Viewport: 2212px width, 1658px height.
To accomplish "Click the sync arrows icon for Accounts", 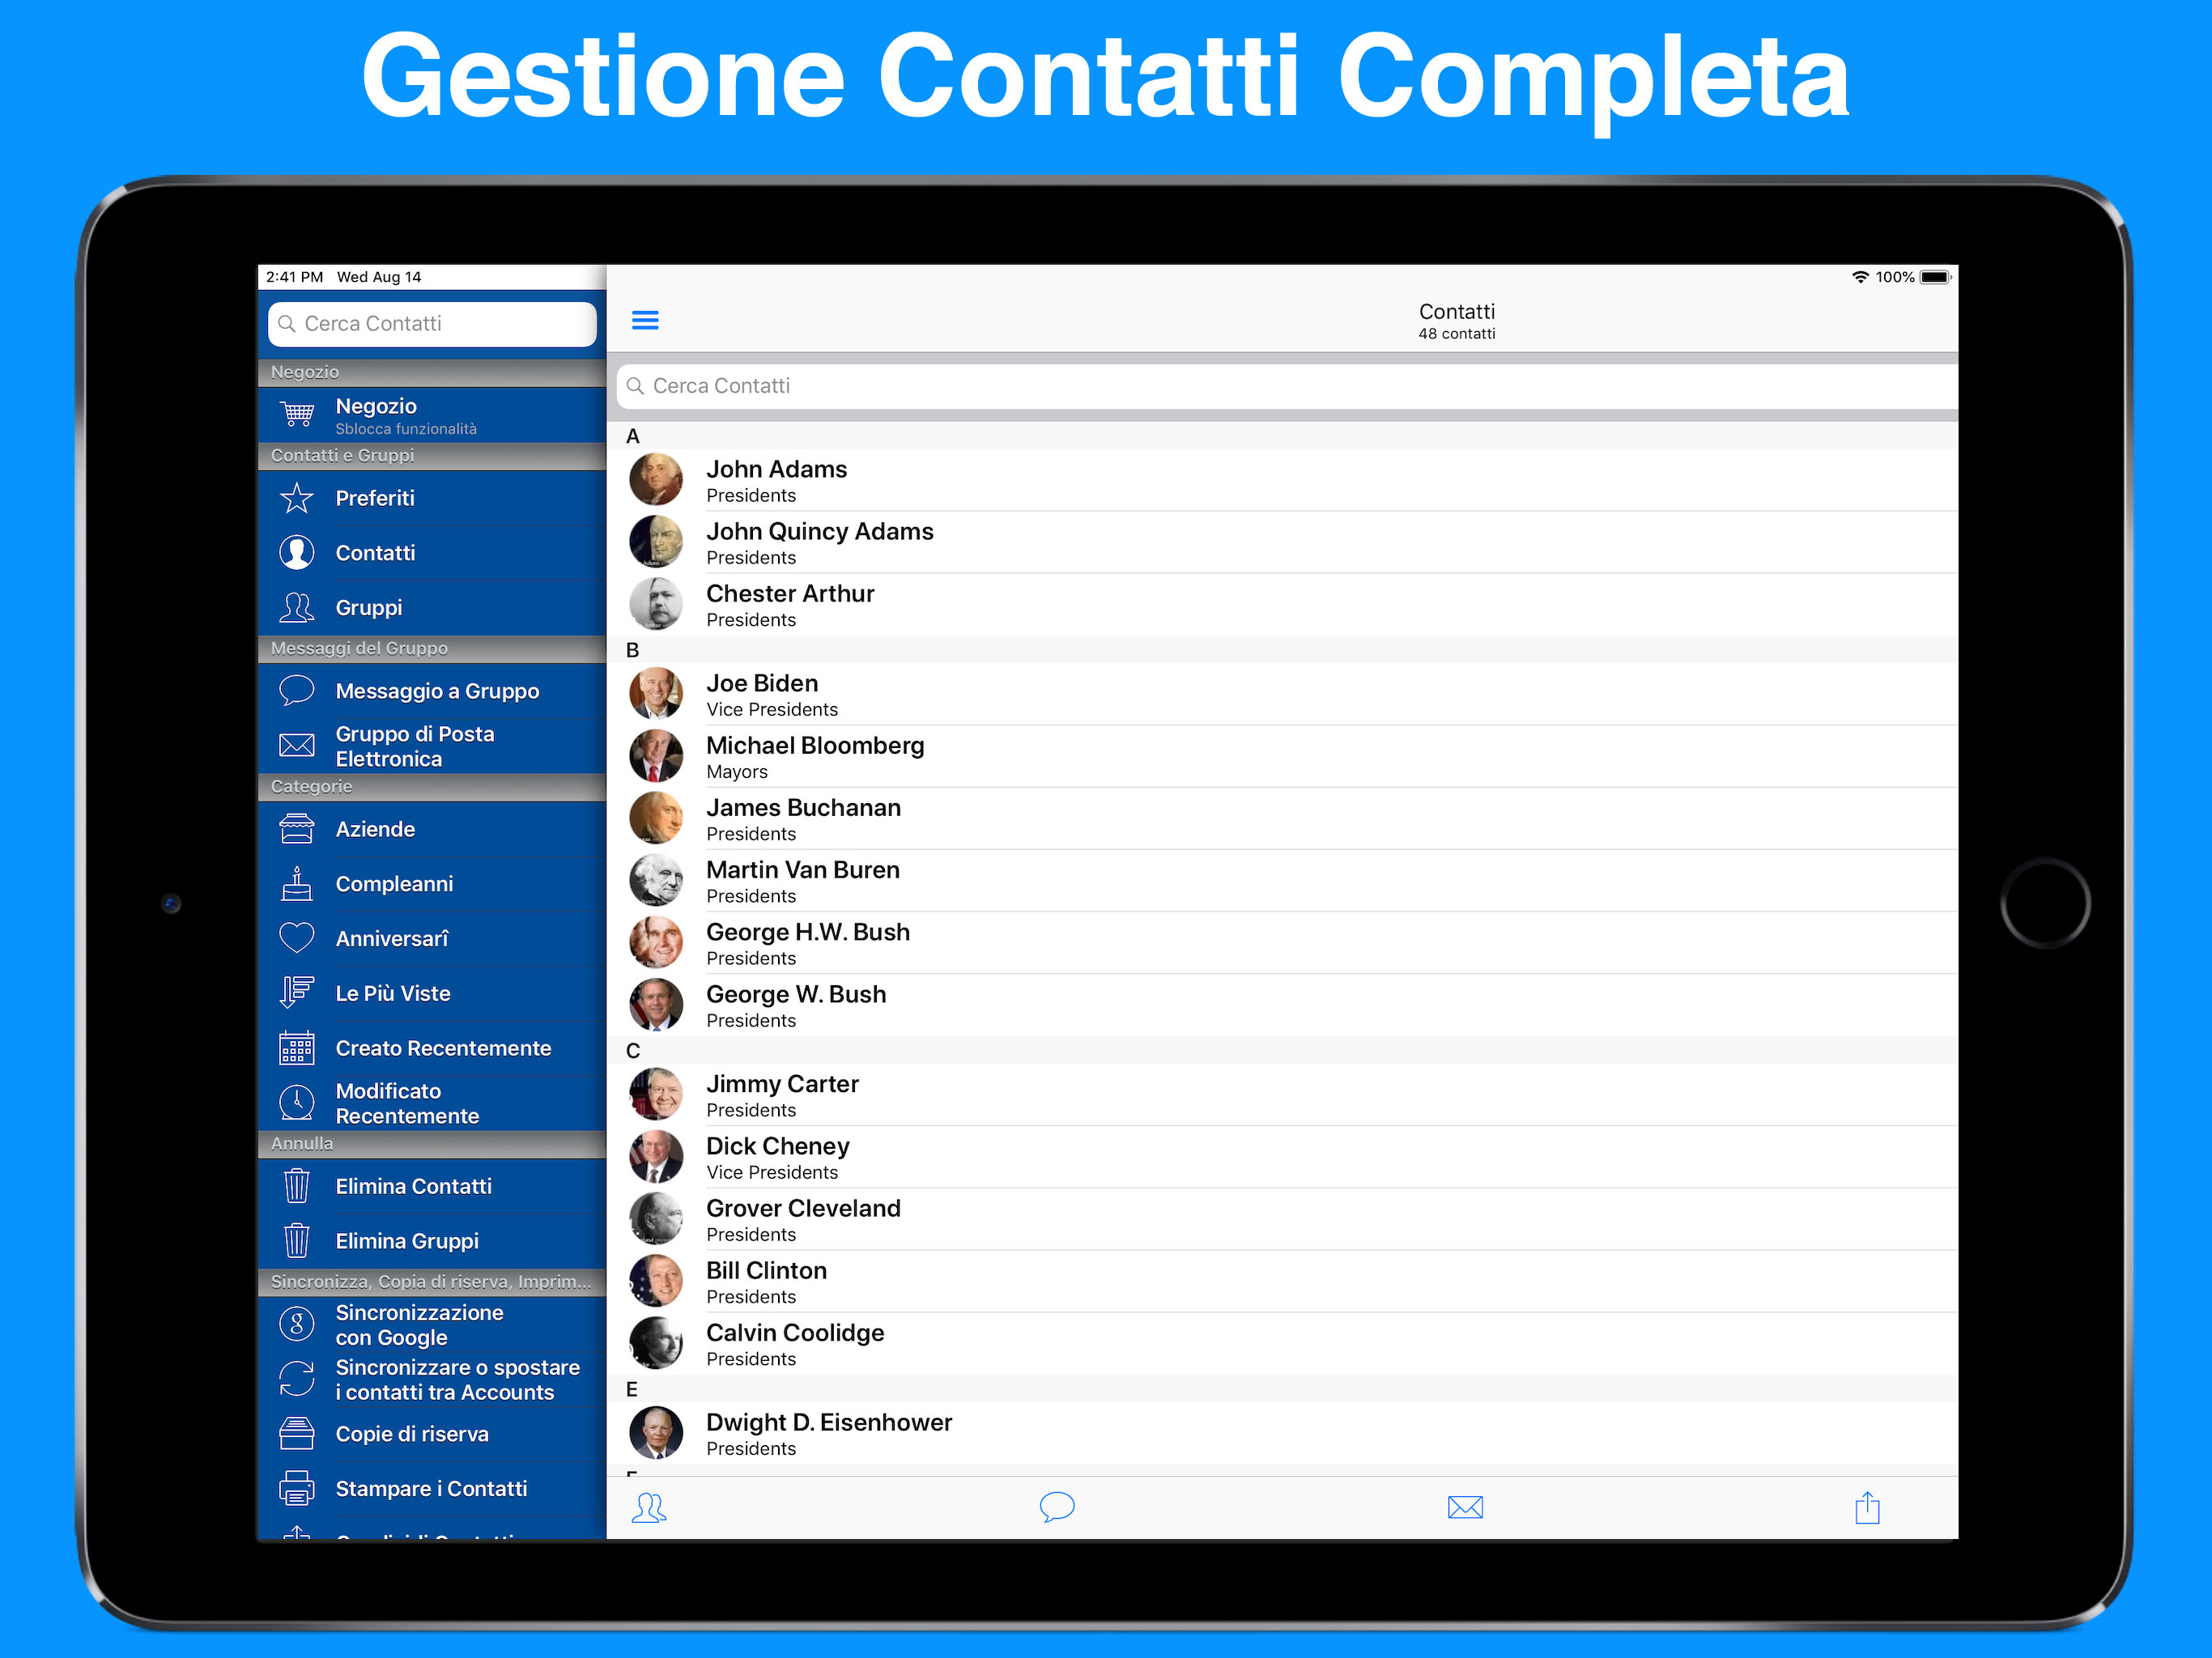I will pyautogui.click(x=297, y=1379).
